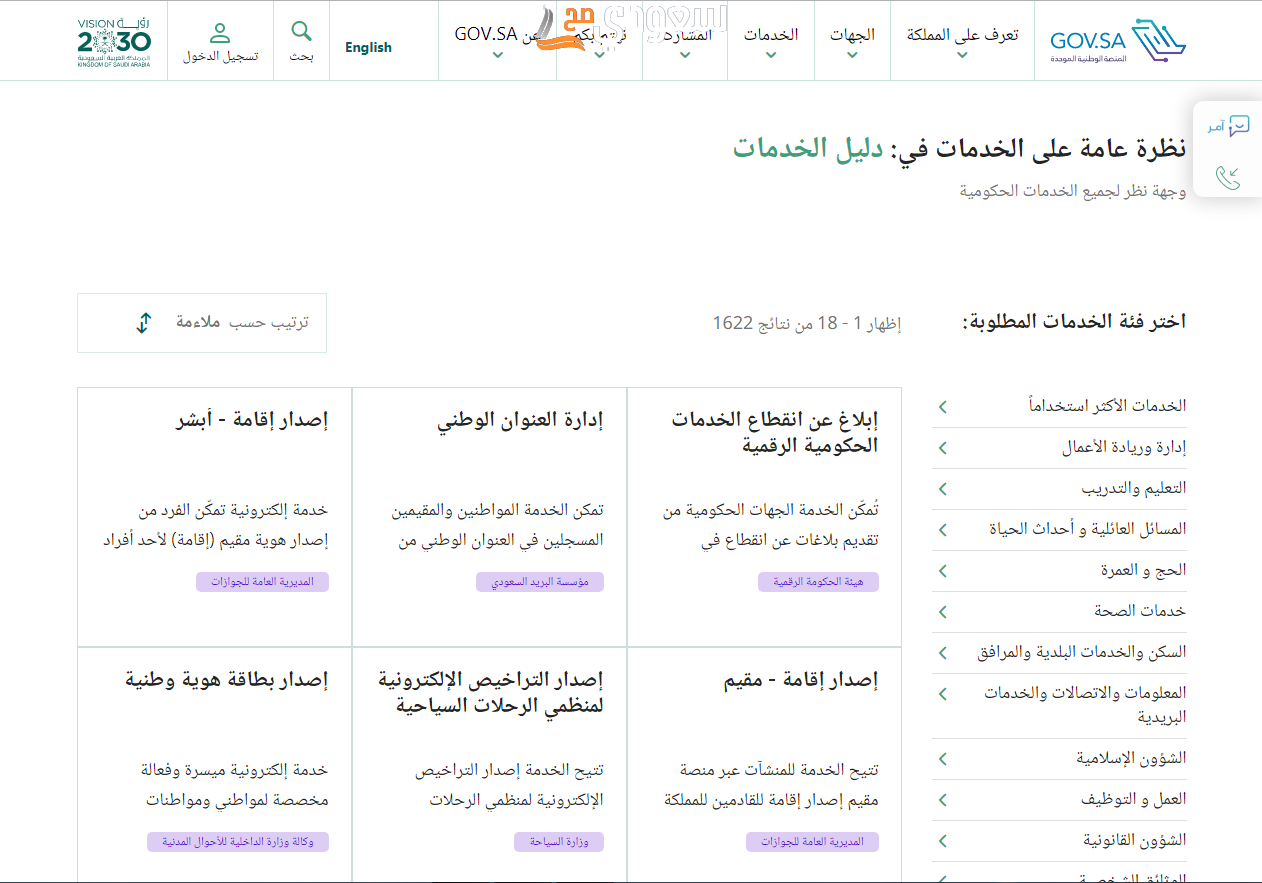Image resolution: width=1262 pixels, height=883 pixels.
Task: Expand the الشؤون الإسلامية category
Action: [1059, 759]
